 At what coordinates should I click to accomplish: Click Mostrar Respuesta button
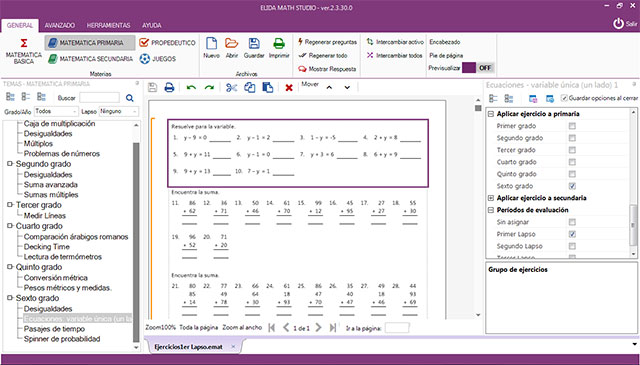(x=327, y=69)
